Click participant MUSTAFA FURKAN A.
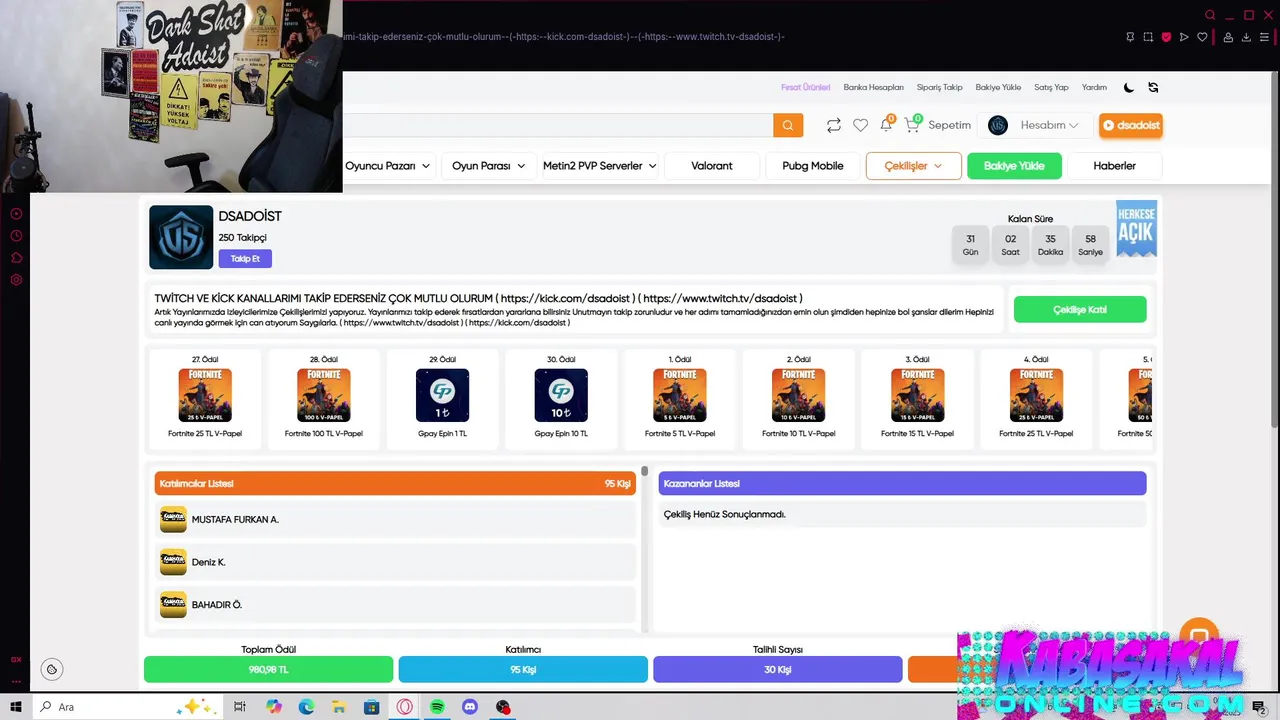The height and width of the screenshot is (720, 1280). click(397, 519)
